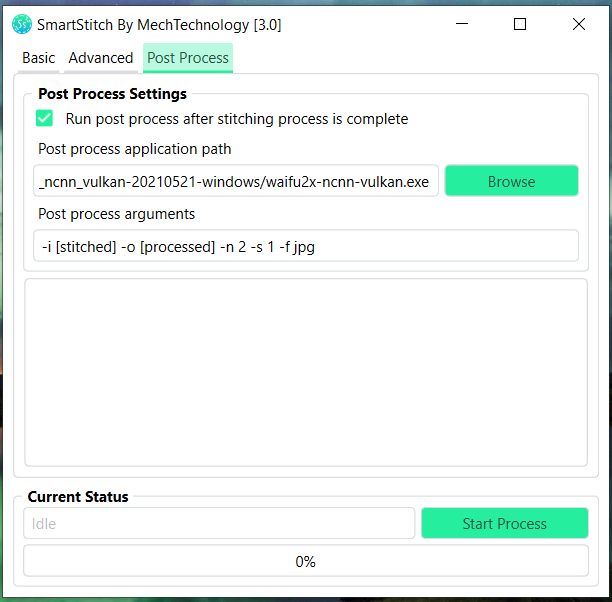Click the 'Run post process after stitching' label
The width and height of the screenshot is (612, 602).
[237, 119]
